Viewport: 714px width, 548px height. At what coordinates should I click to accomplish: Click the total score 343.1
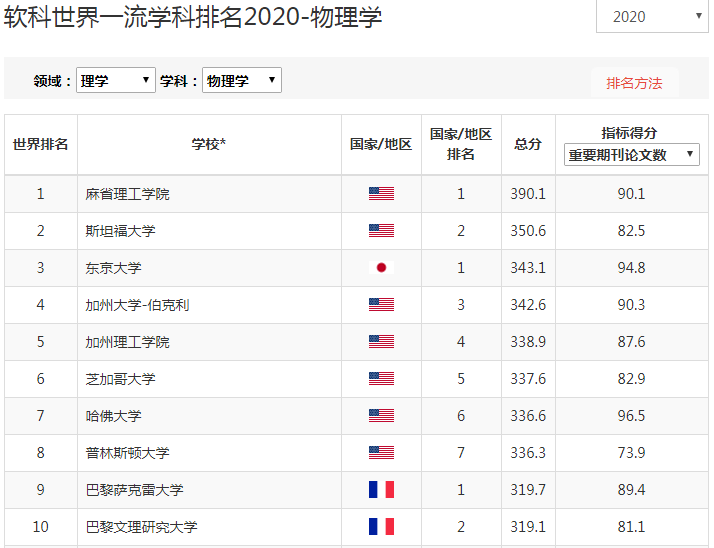pos(528,268)
